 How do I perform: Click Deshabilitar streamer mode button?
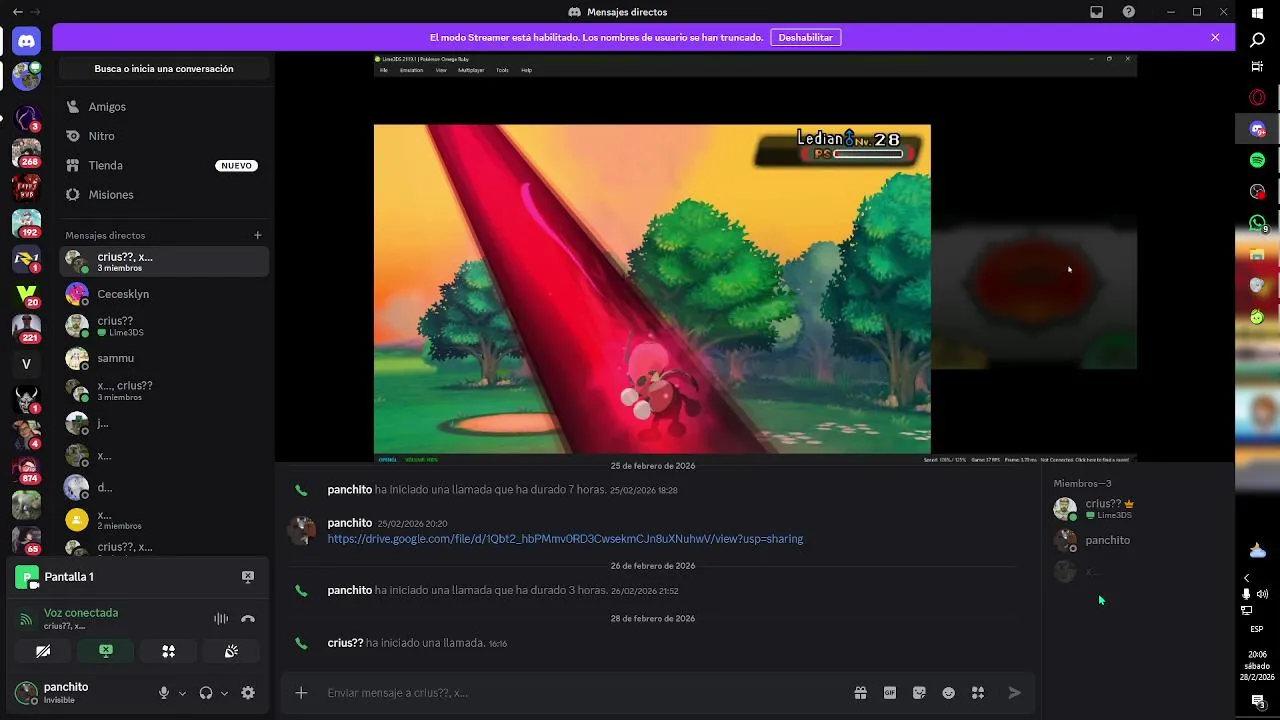pyautogui.click(x=806, y=37)
